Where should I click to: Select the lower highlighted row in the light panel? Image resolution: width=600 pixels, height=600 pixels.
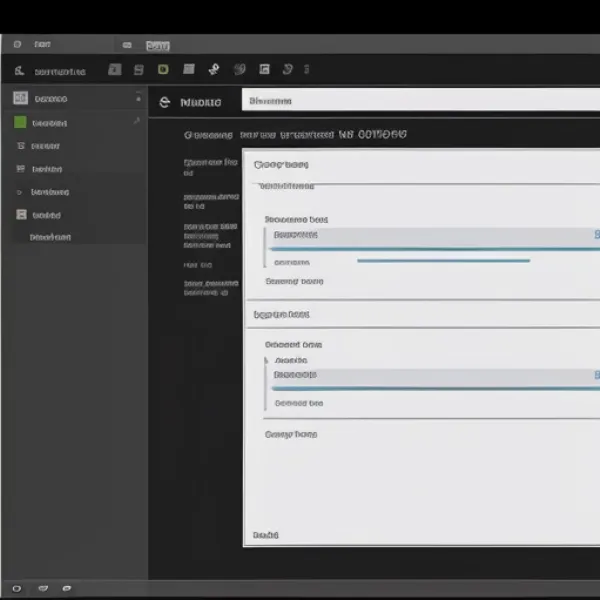pyautogui.click(x=430, y=375)
